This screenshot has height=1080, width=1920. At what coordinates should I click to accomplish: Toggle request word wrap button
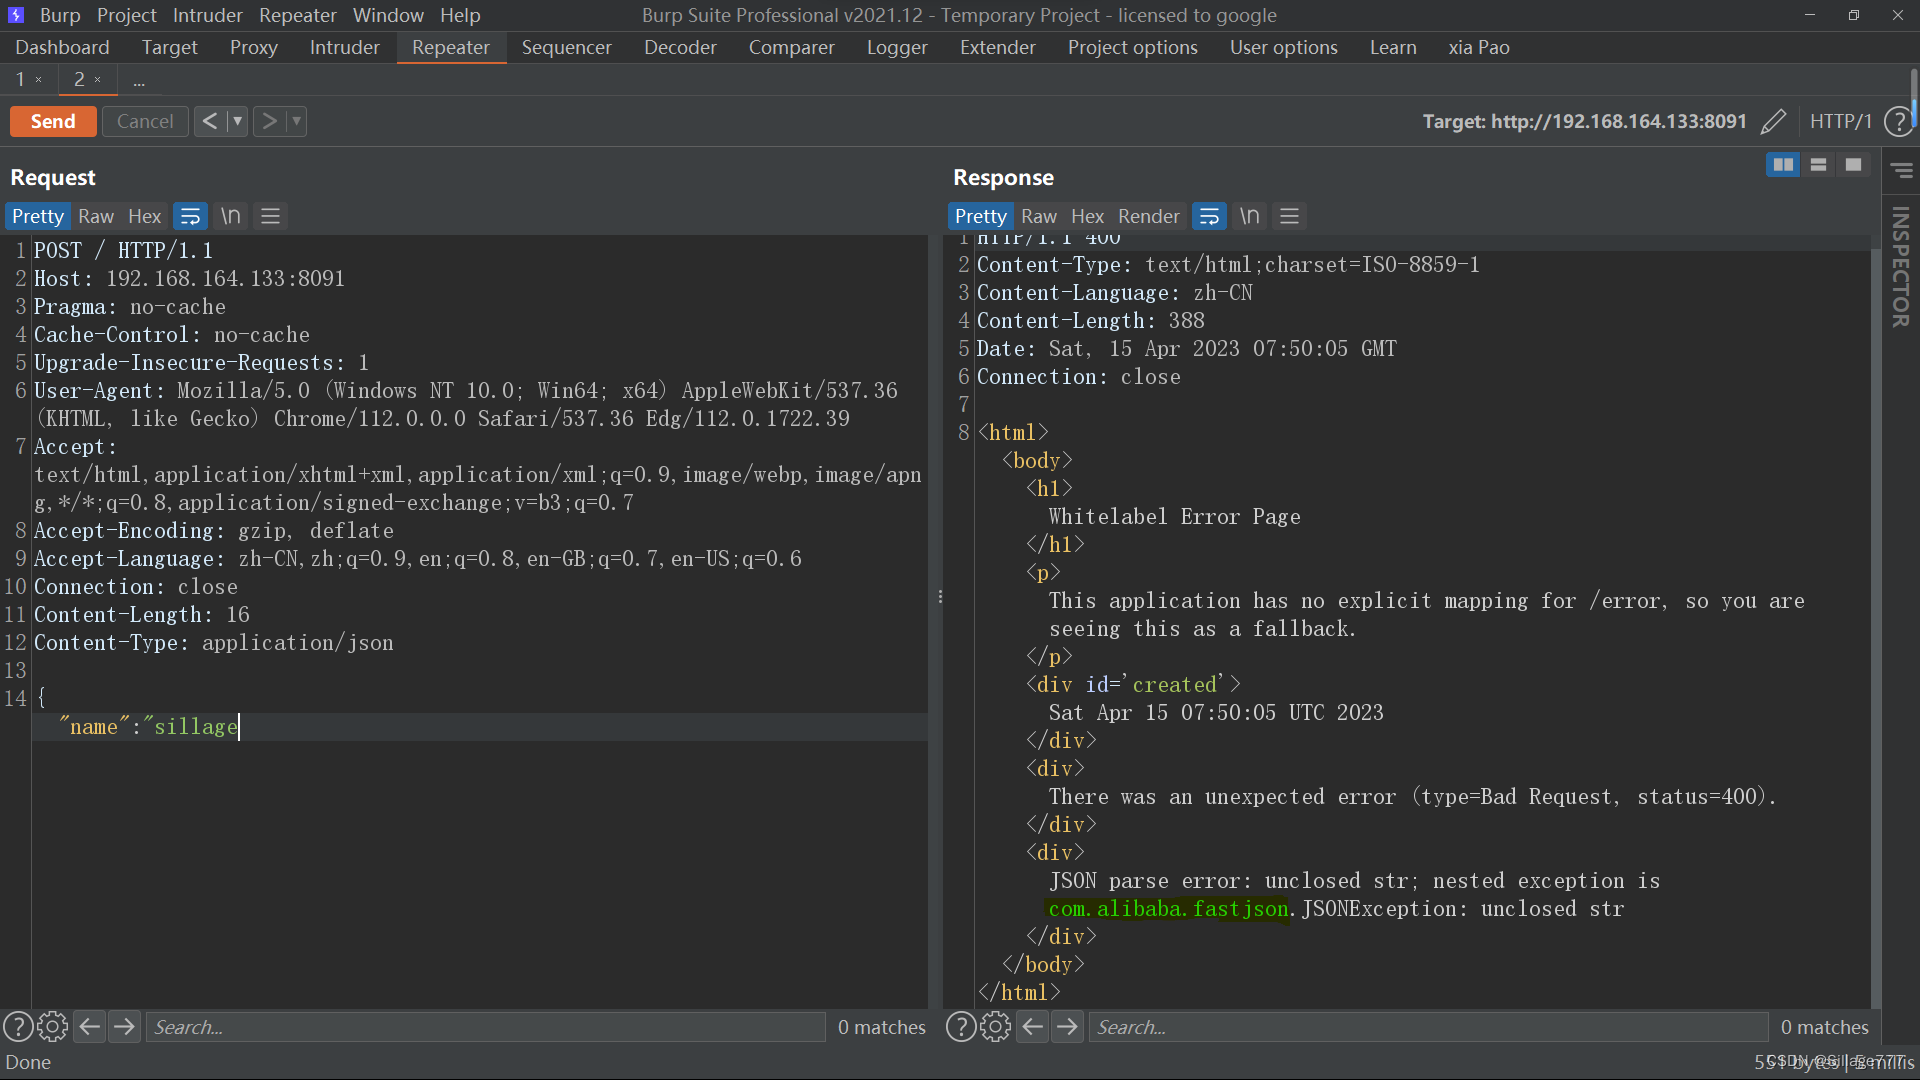(x=190, y=216)
